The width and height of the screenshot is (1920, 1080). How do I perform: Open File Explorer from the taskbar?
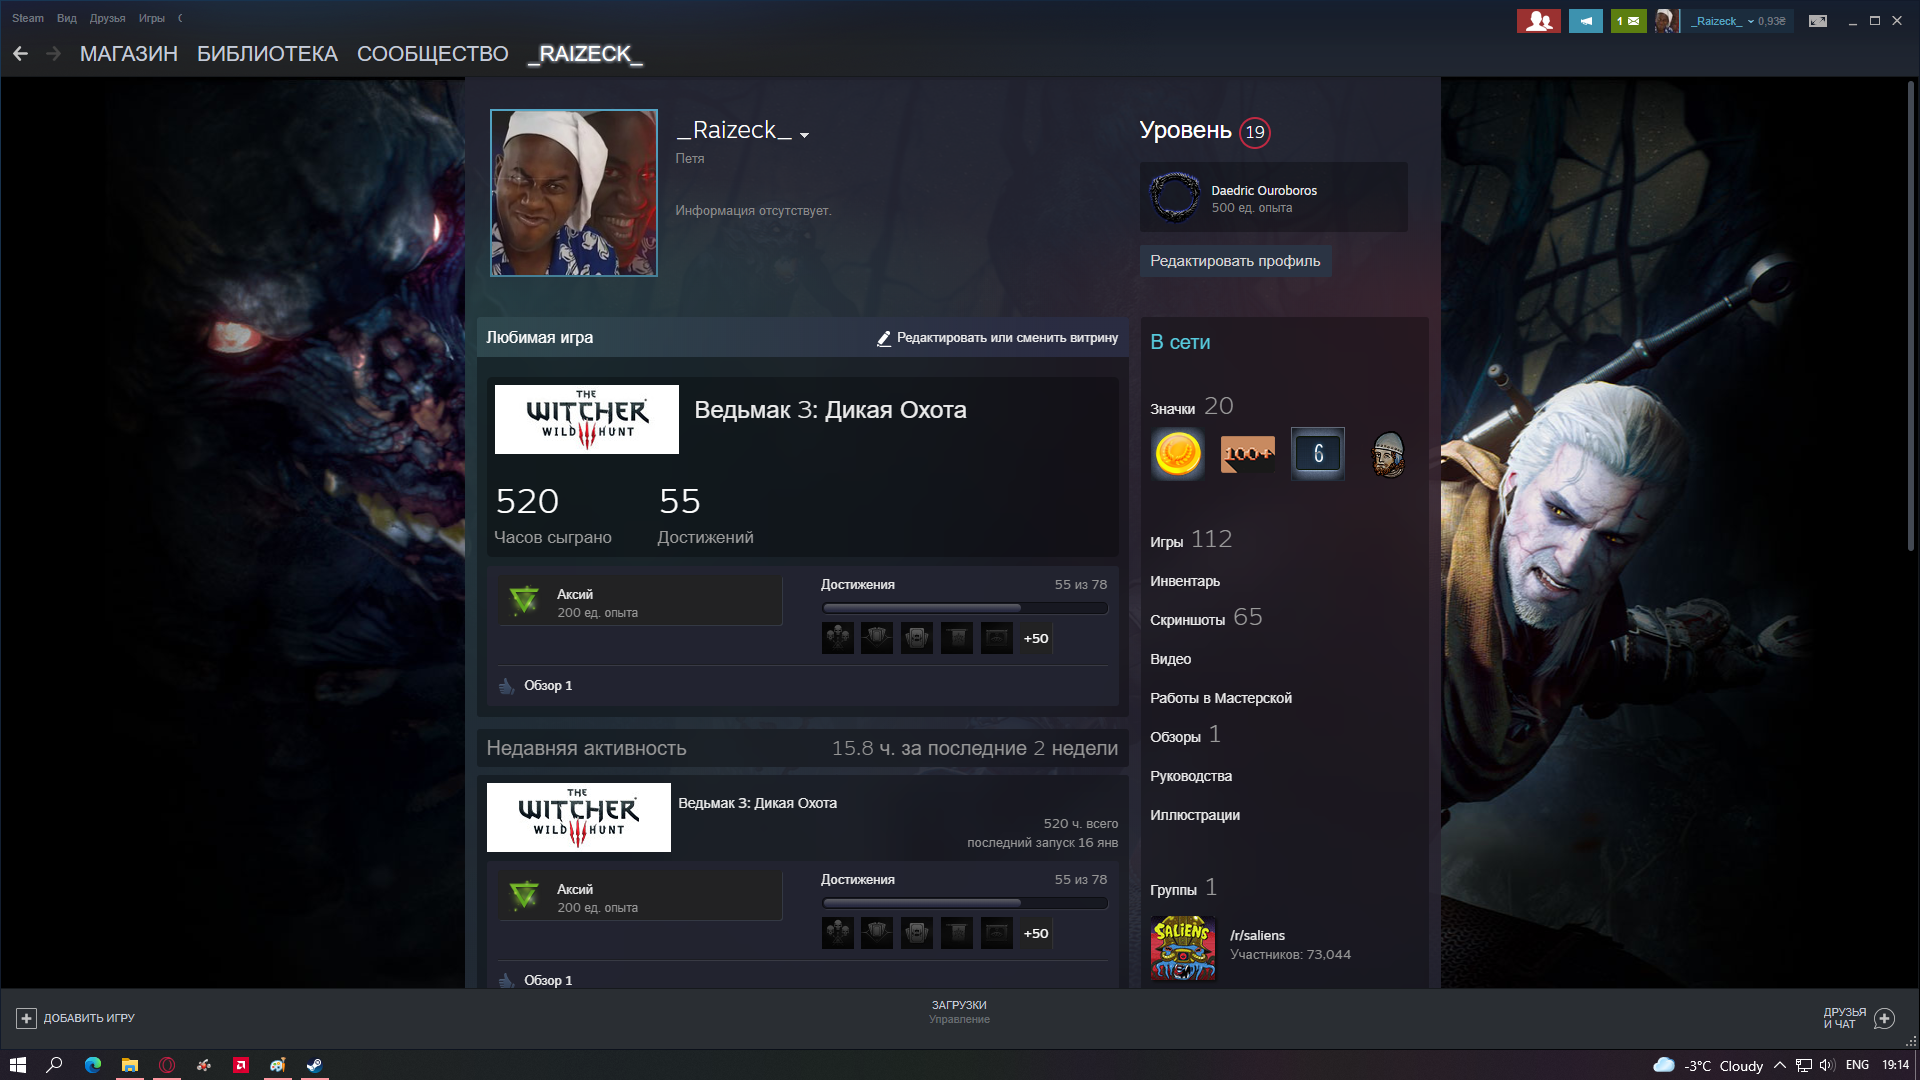[x=130, y=1065]
